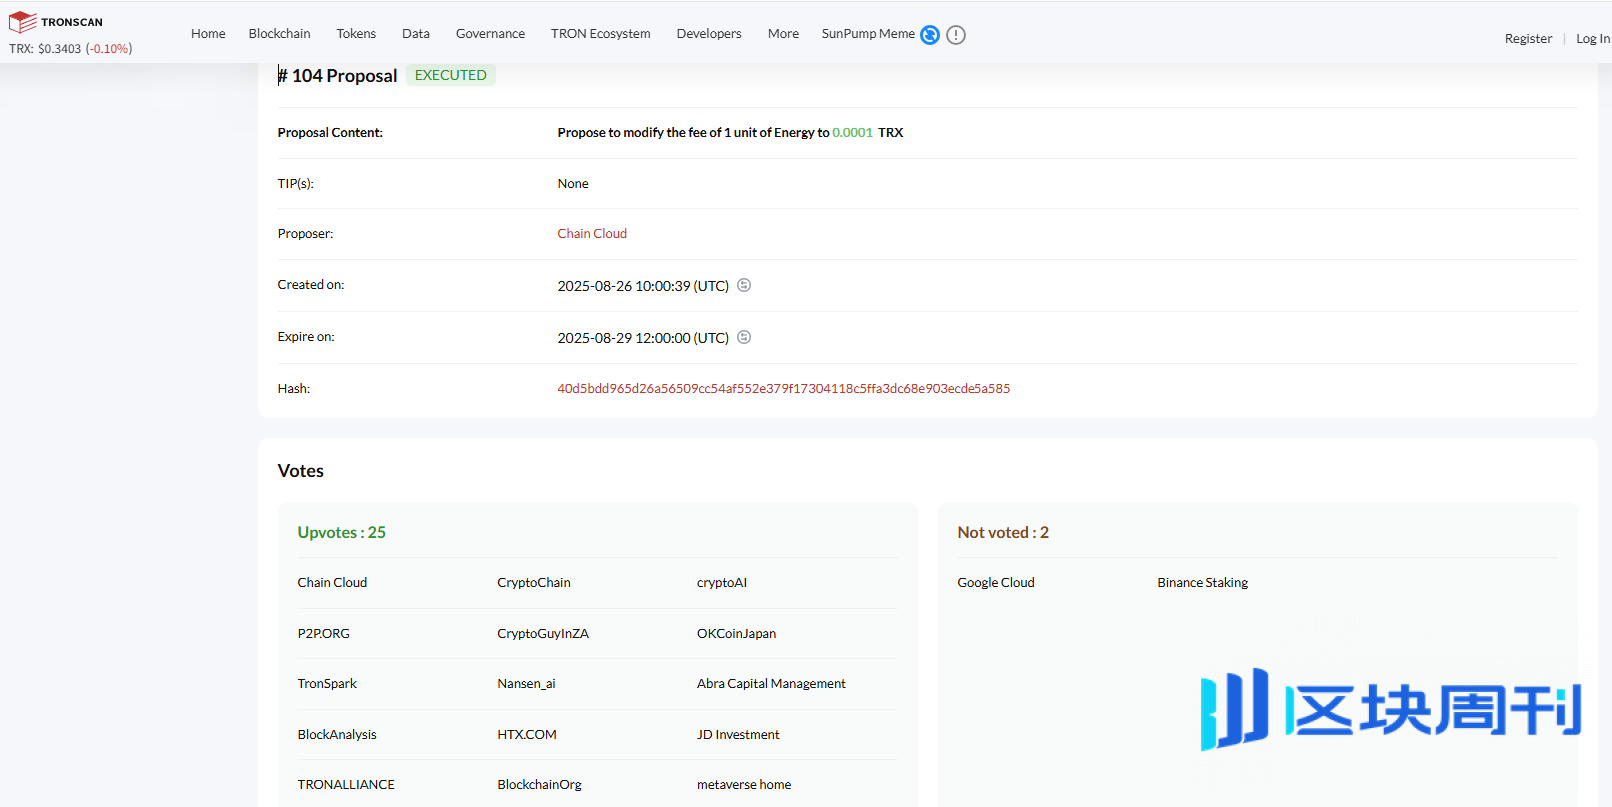Screen dimensions: 1612x807
Task: Click the Register link
Action: [1528, 39]
